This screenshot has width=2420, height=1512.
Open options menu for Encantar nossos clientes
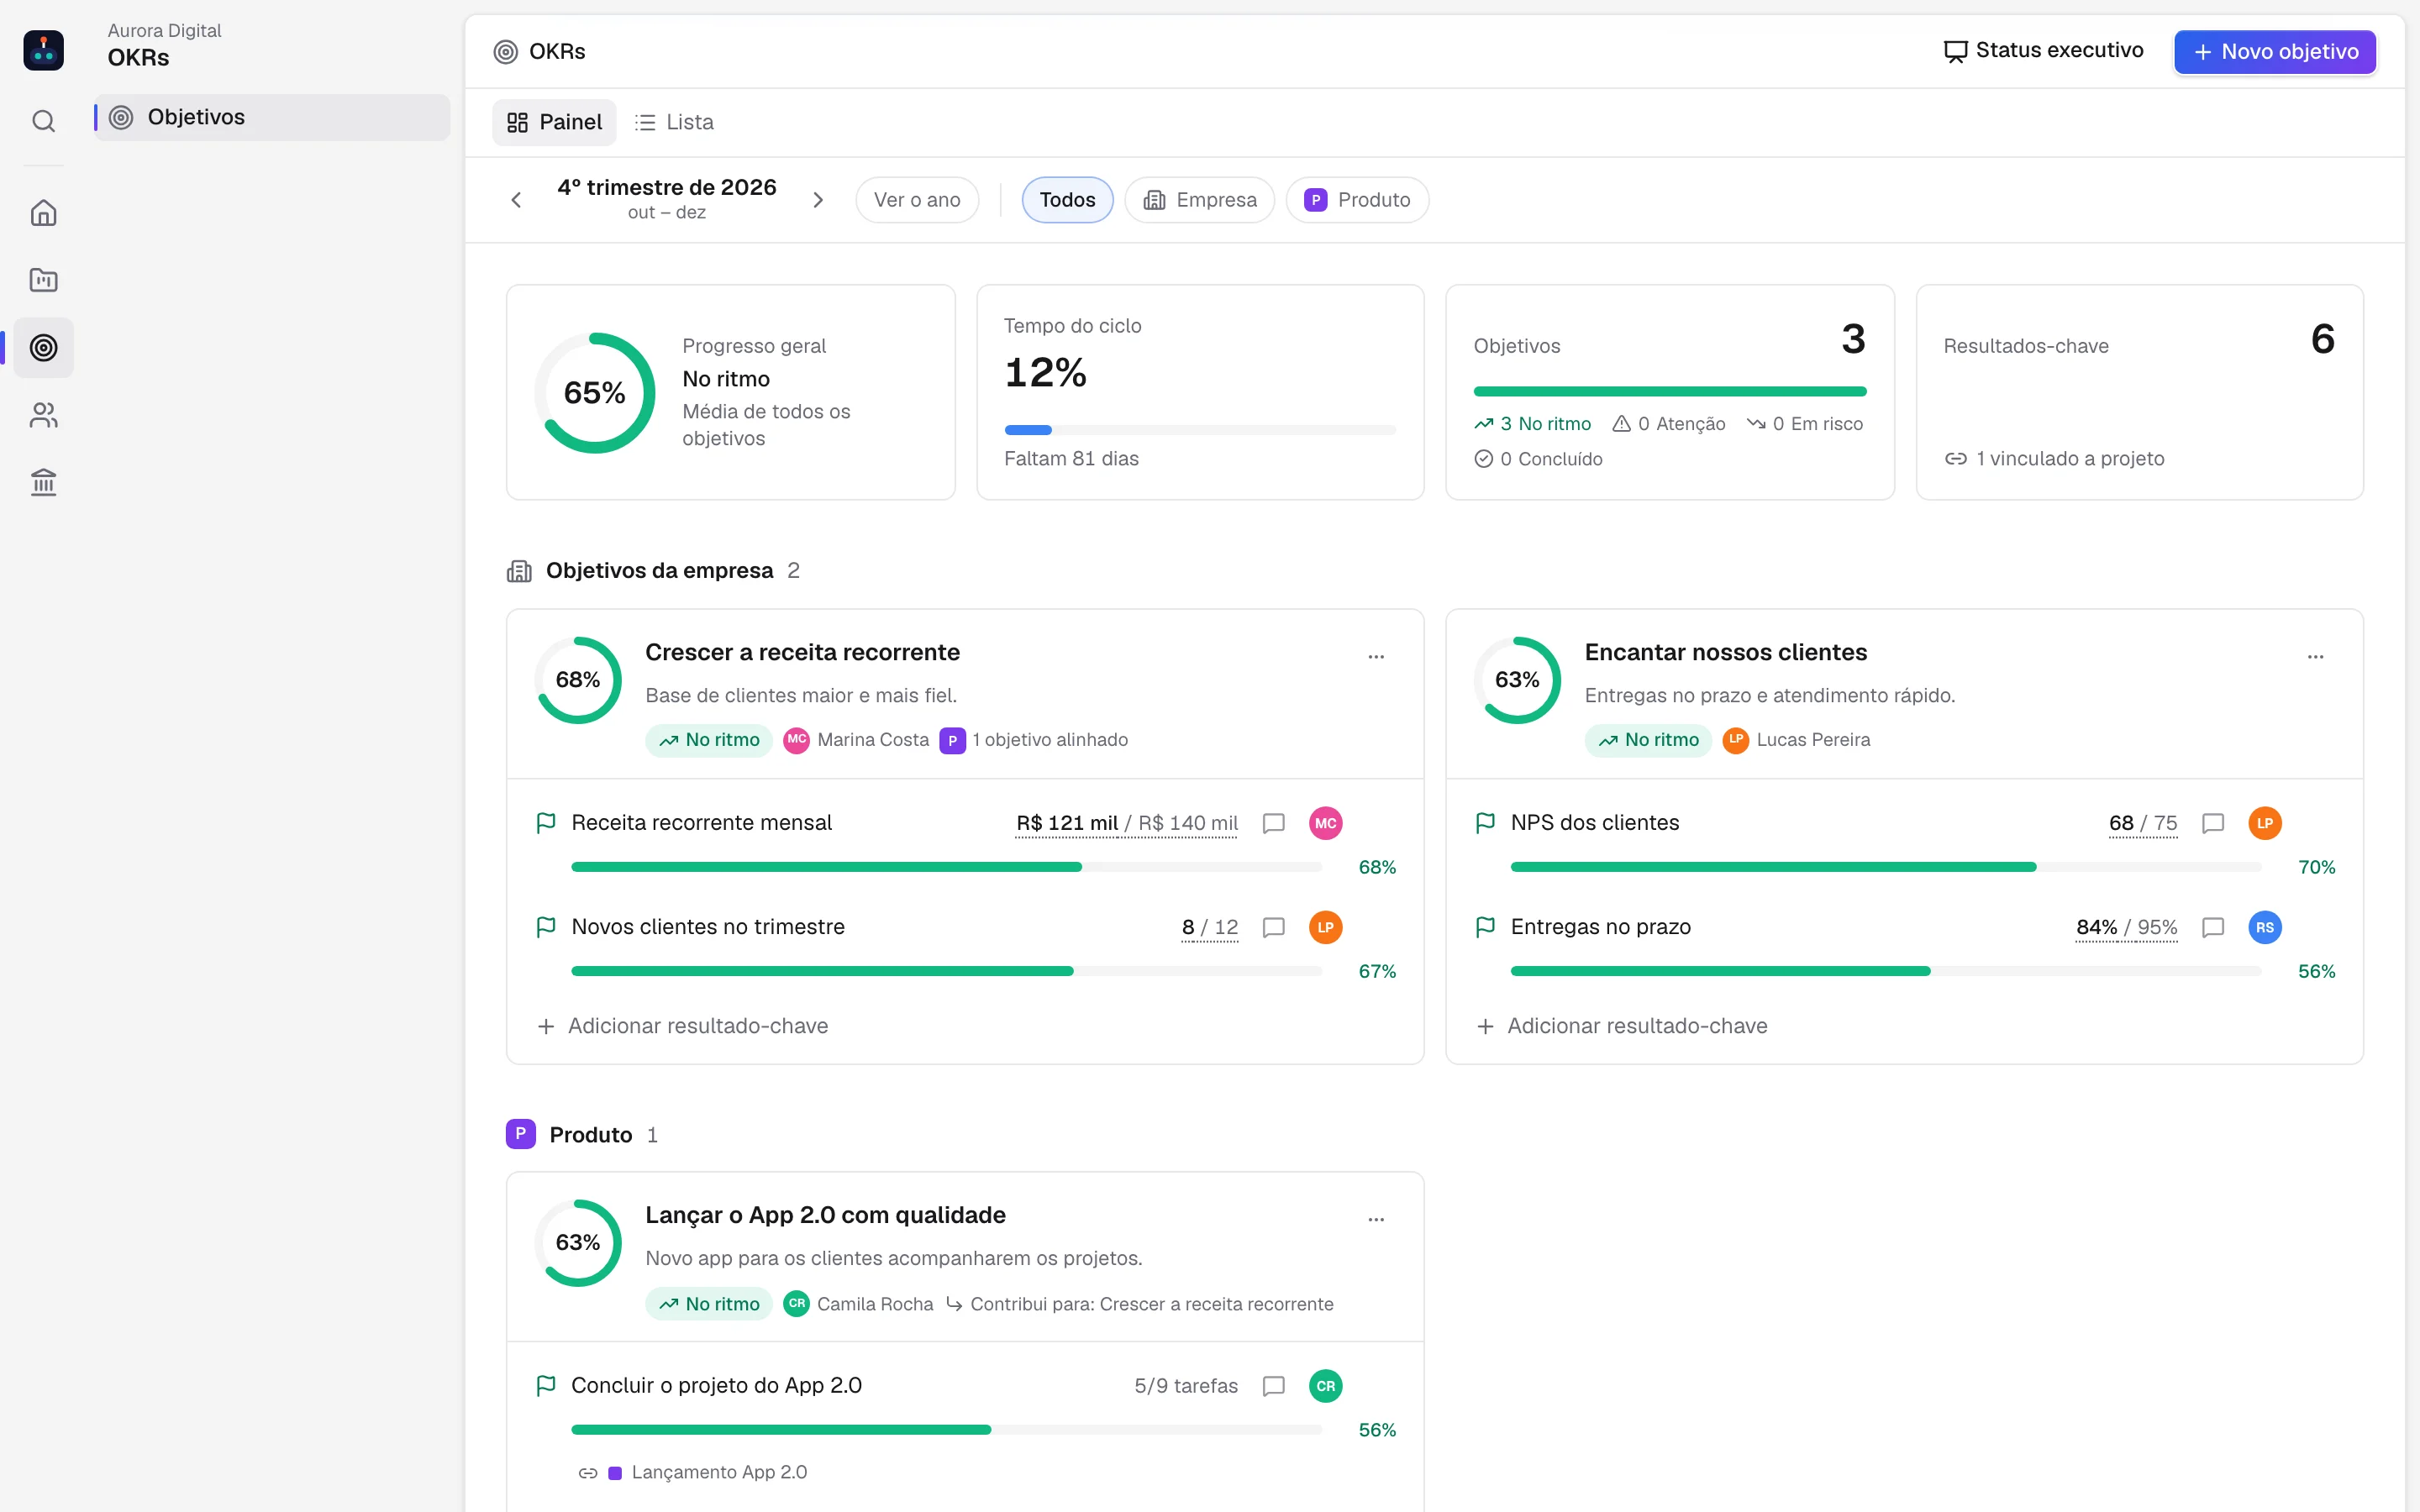2316,657
